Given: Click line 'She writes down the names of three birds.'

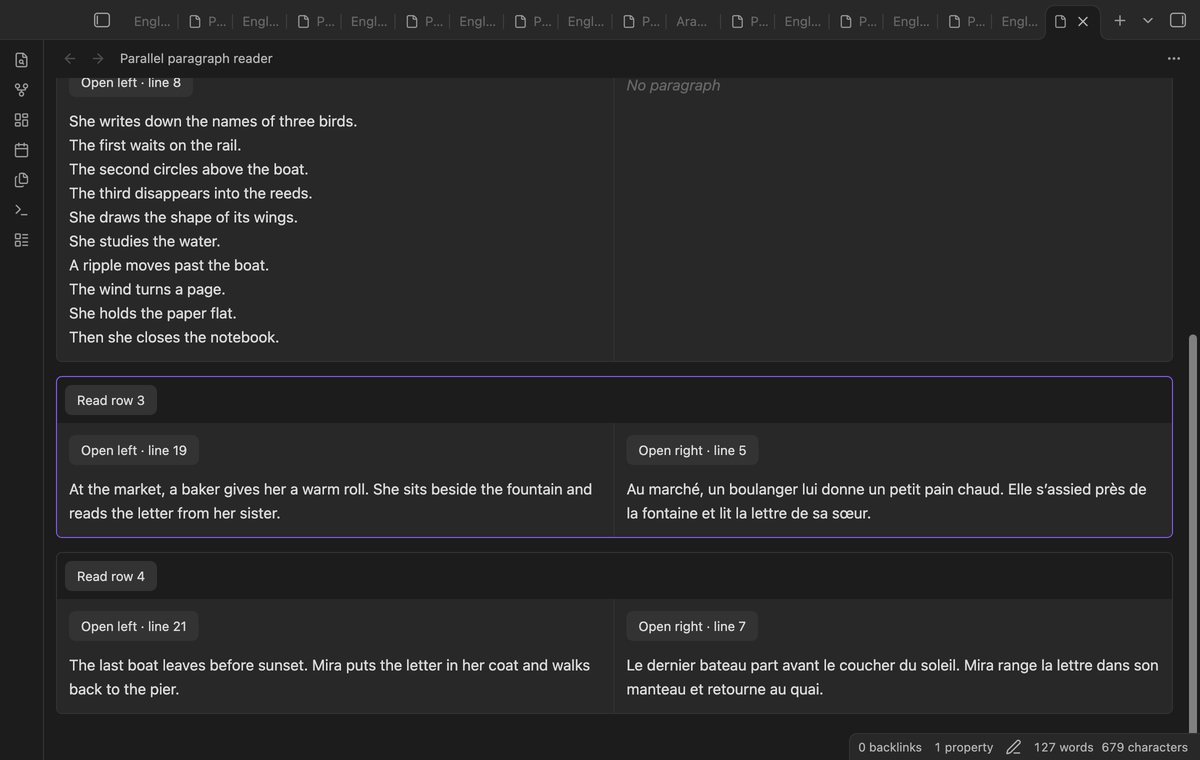Looking at the screenshot, I should coord(213,121).
